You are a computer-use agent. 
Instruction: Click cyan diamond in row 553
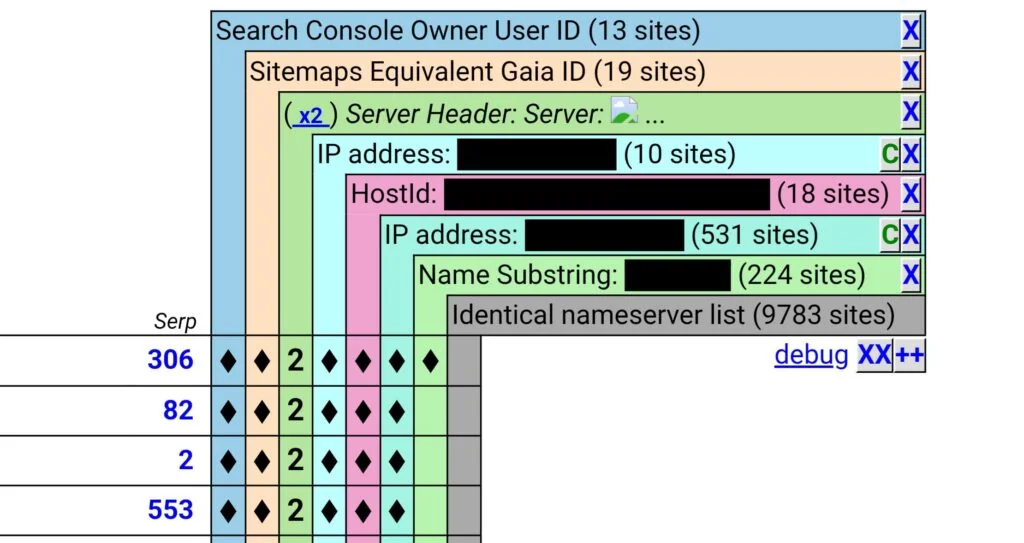click(x=329, y=511)
